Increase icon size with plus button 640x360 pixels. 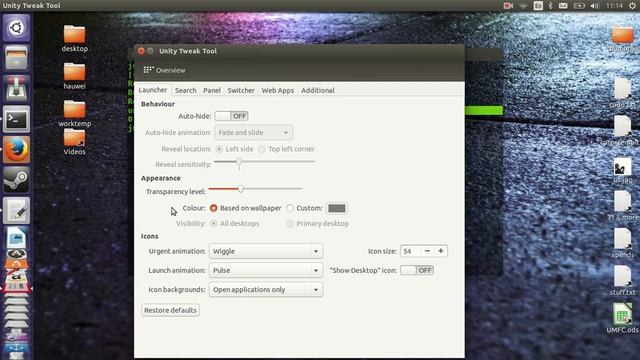pyautogui.click(x=441, y=251)
